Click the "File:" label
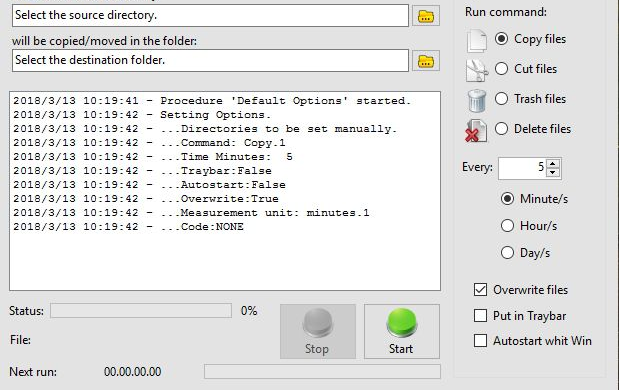The height and width of the screenshot is (392, 619). 20,340
